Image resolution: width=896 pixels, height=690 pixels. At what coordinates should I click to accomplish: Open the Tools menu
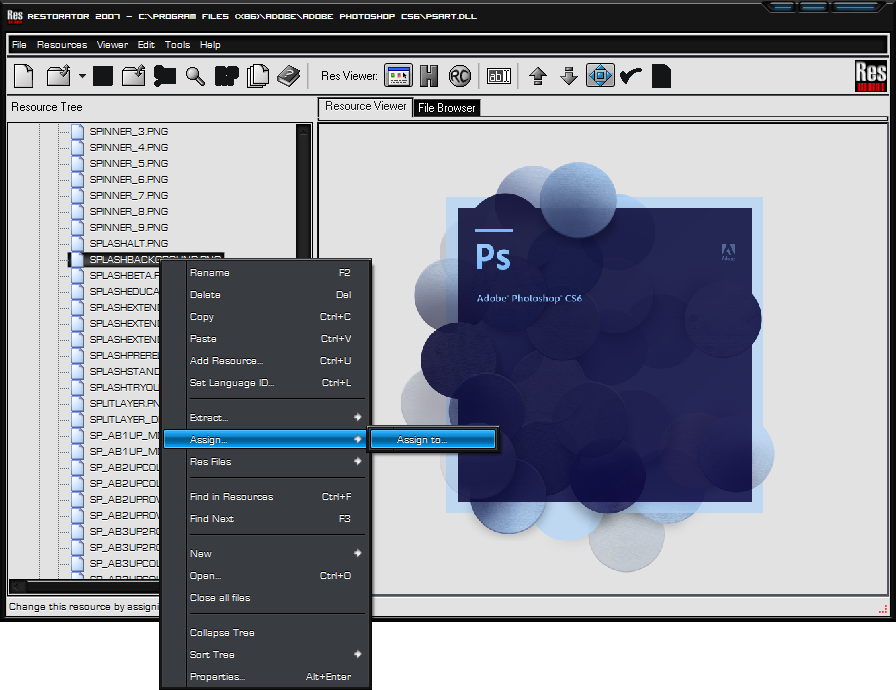coord(177,45)
